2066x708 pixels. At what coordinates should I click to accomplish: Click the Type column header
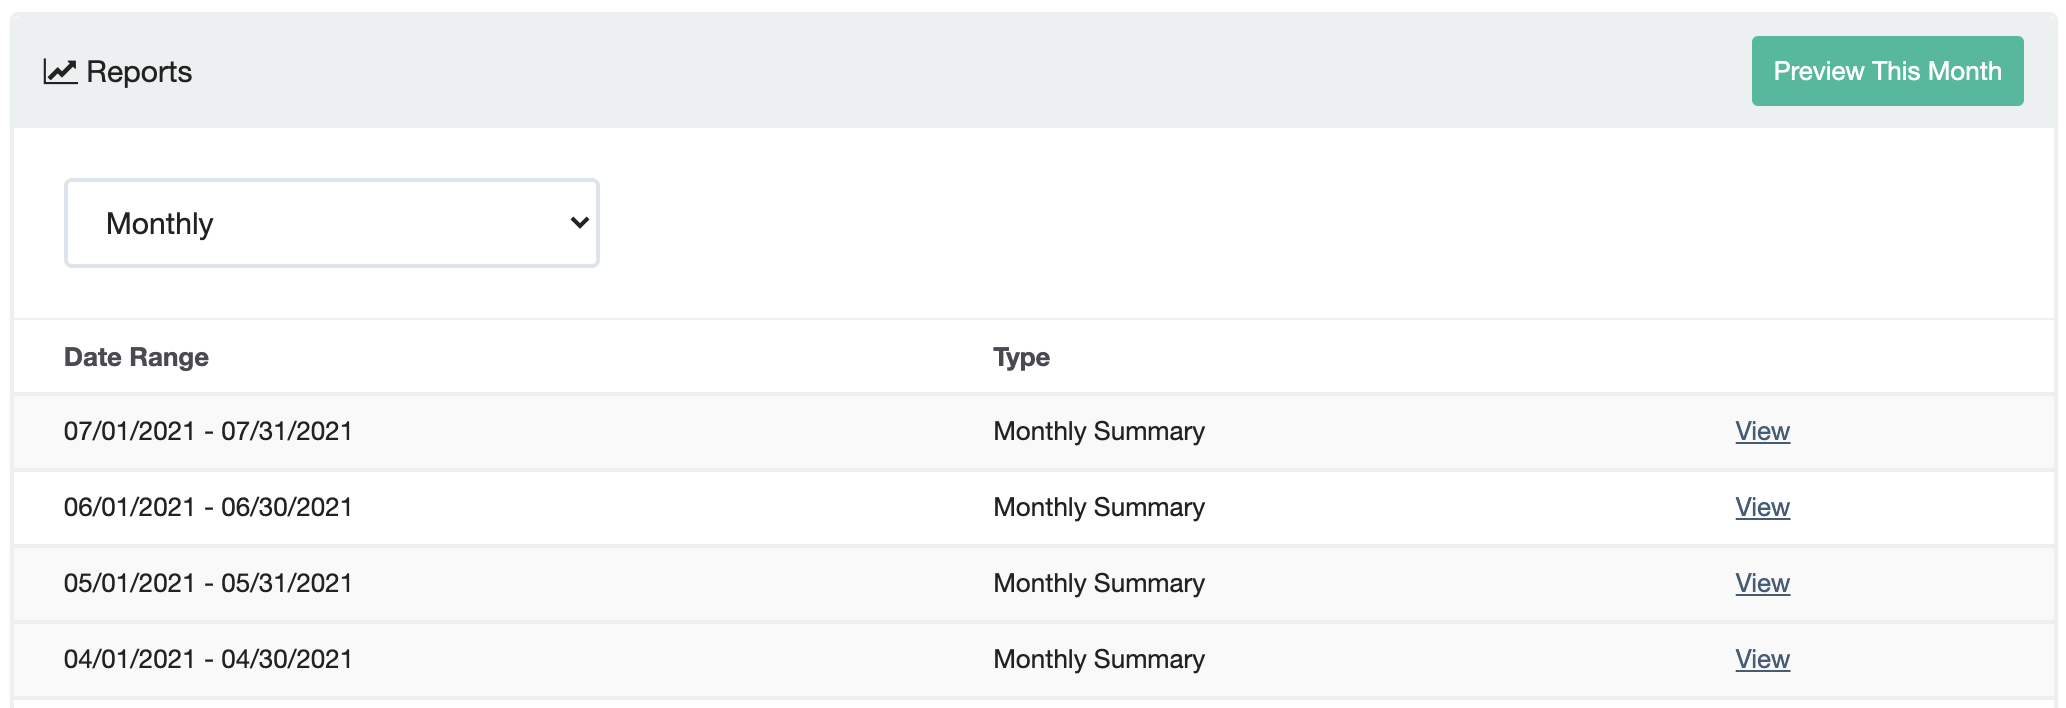click(1021, 357)
